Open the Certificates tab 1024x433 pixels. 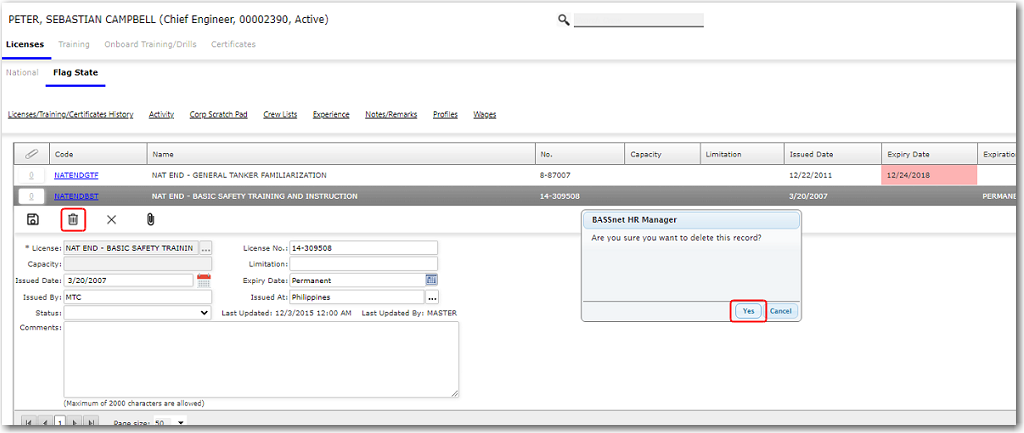click(233, 44)
